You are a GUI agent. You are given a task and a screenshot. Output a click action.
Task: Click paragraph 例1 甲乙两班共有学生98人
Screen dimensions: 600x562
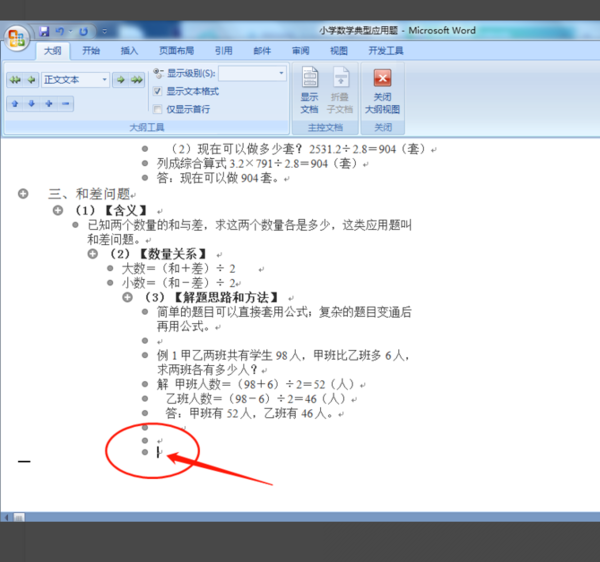coord(283,362)
